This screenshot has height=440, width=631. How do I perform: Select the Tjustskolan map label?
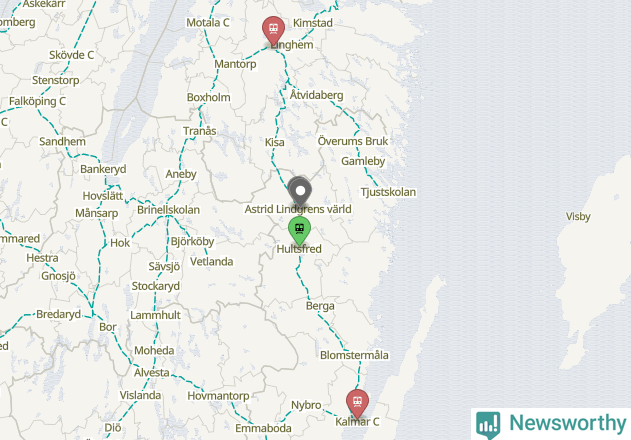pos(388,192)
